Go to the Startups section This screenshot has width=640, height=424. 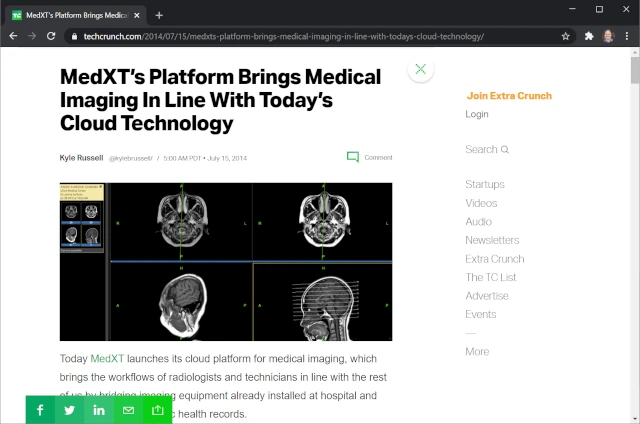(485, 184)
